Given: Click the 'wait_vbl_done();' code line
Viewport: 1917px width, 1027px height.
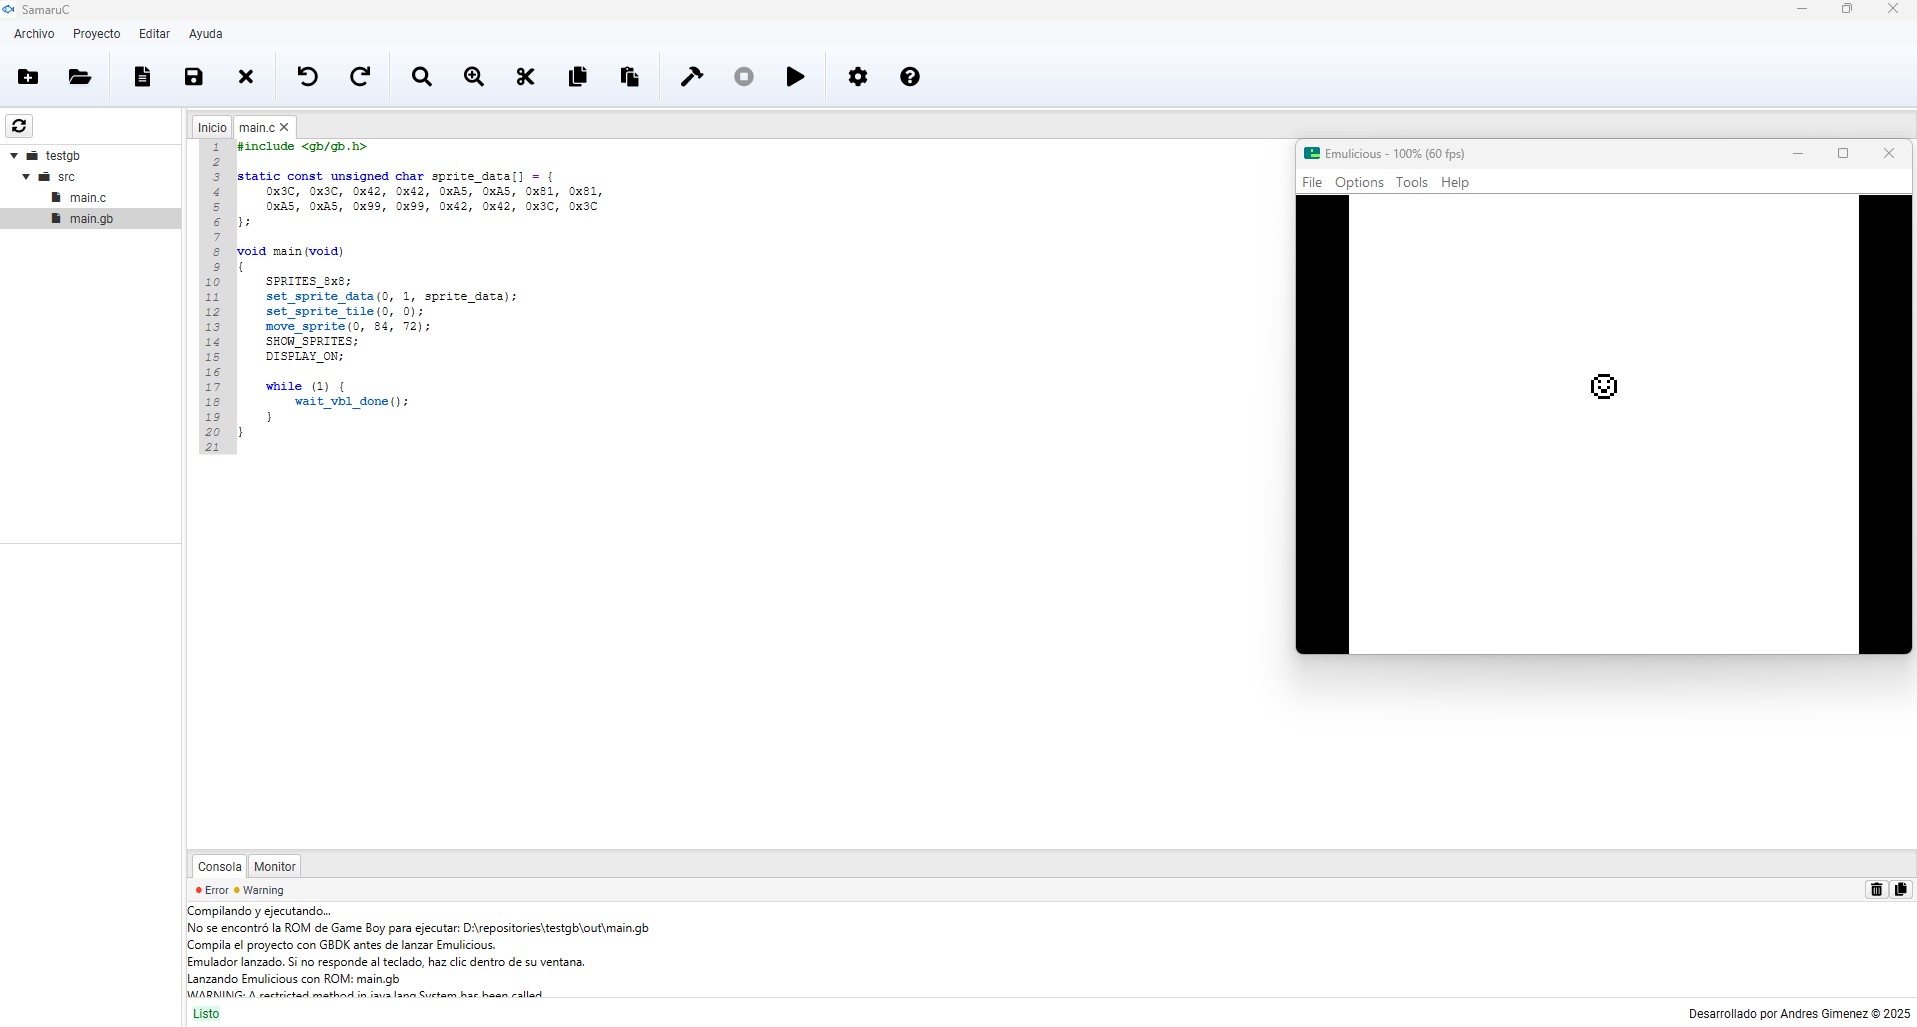Looking at the screenshot, I should (x=352, y=402).
